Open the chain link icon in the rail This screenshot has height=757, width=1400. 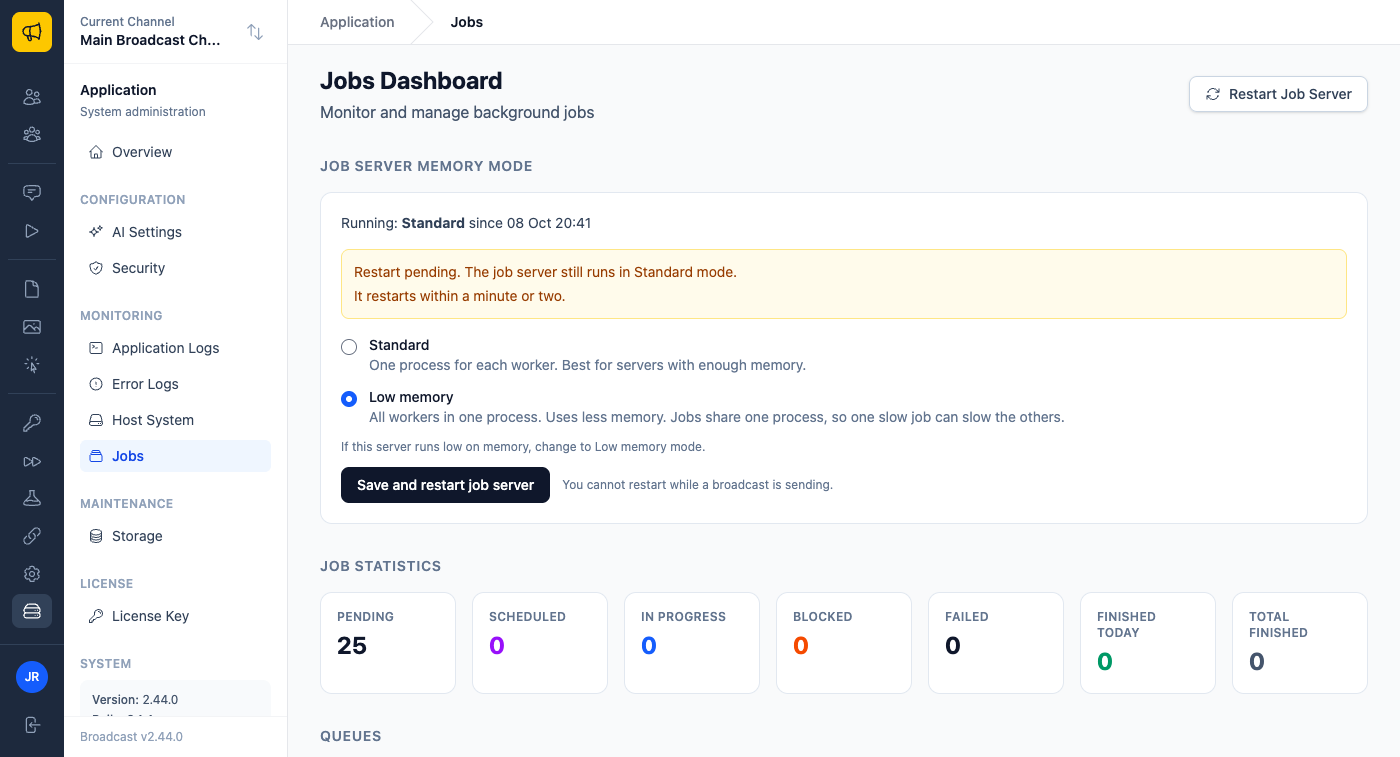(x=32, y=536)
